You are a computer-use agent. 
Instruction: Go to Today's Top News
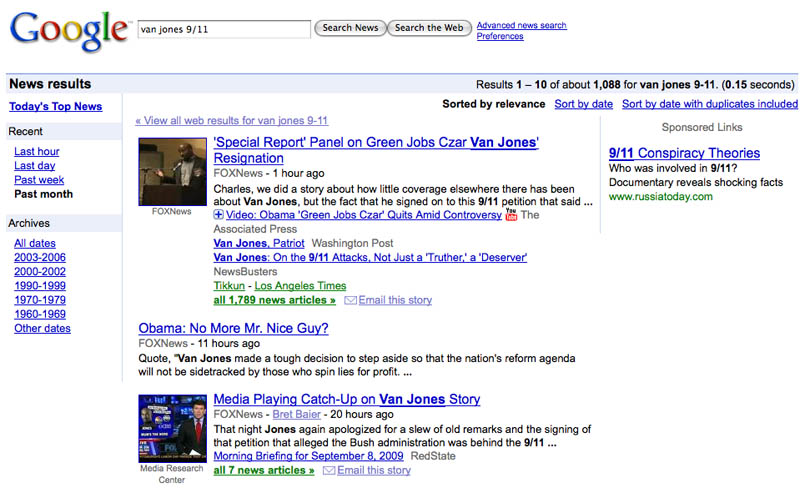click(56, 106)
